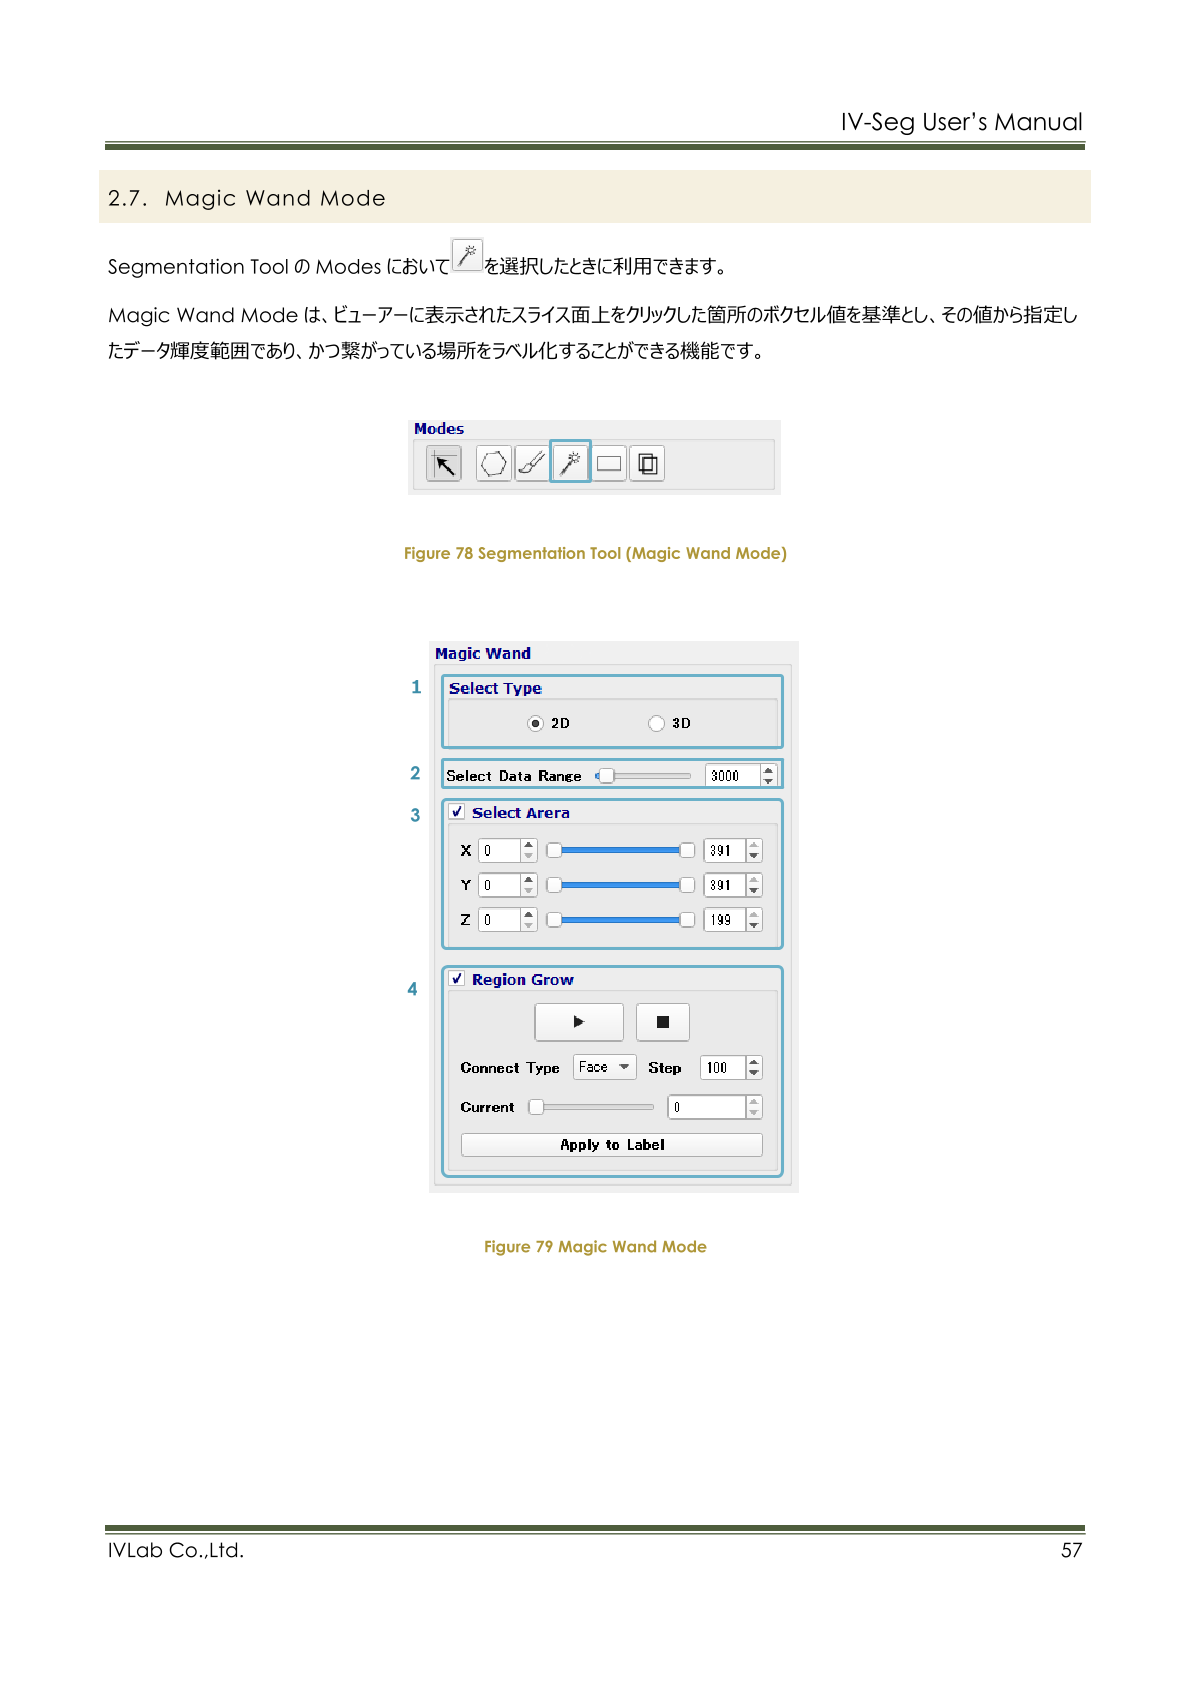Toggle the Region Grow checkbox

point(457,979)
